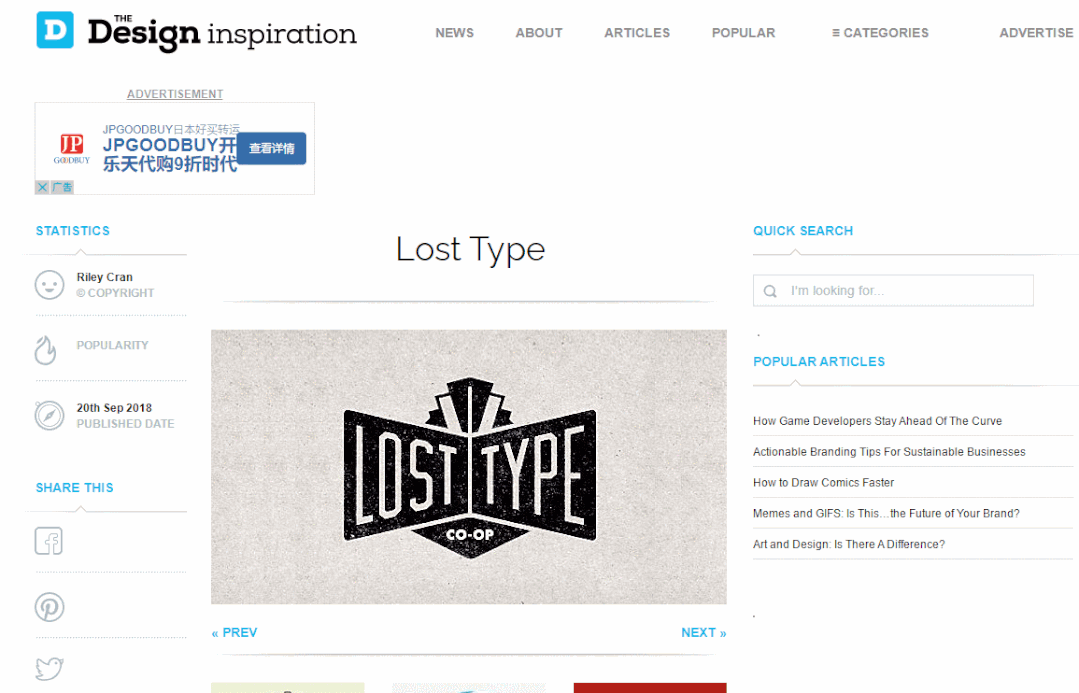Open 'How to Draw Comics Faster' article

pos(823,482)
